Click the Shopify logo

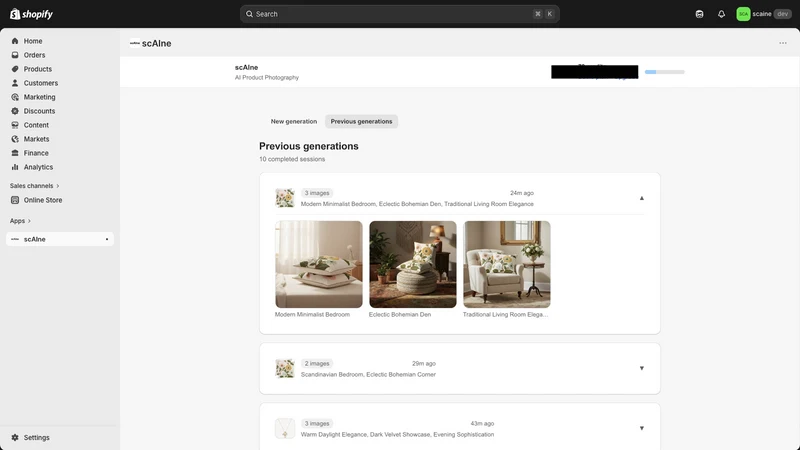32,14
